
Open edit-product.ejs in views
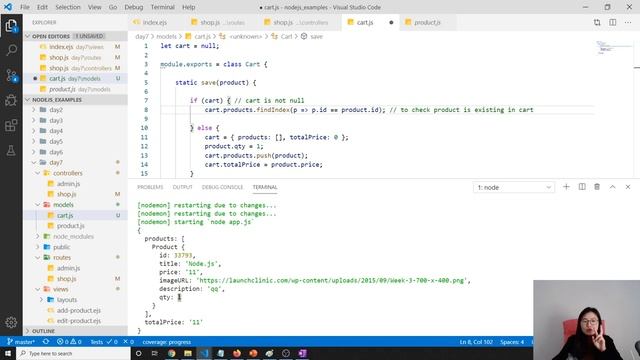tap(79, 321)
